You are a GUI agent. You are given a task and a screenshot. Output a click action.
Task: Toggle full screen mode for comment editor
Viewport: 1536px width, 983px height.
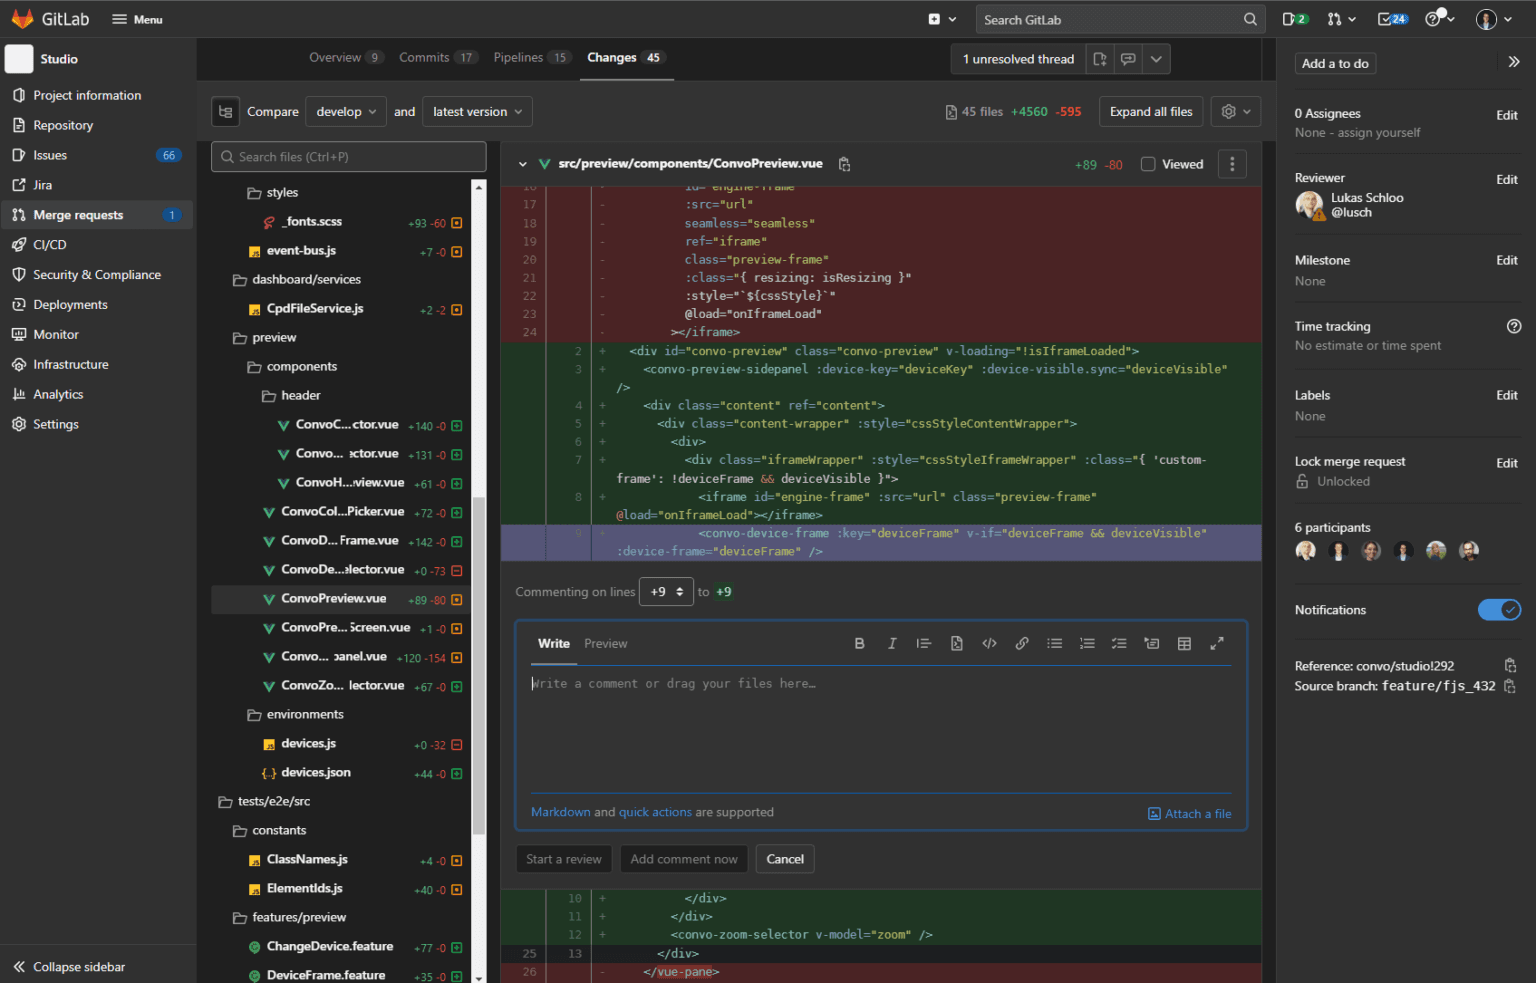click(x=1216, y=644)
